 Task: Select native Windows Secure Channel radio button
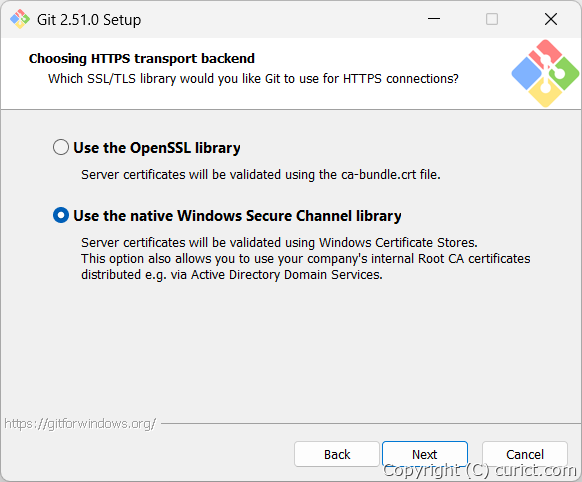[61, 215]
